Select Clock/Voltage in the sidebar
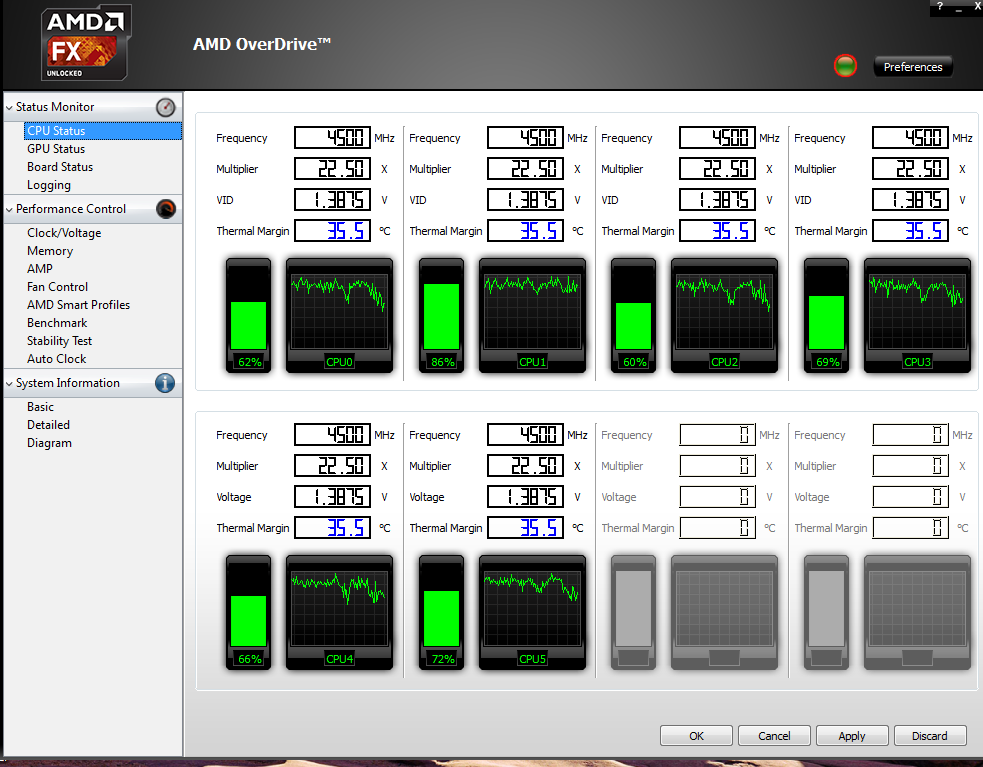The image size is (983, 767). [64, 233]
